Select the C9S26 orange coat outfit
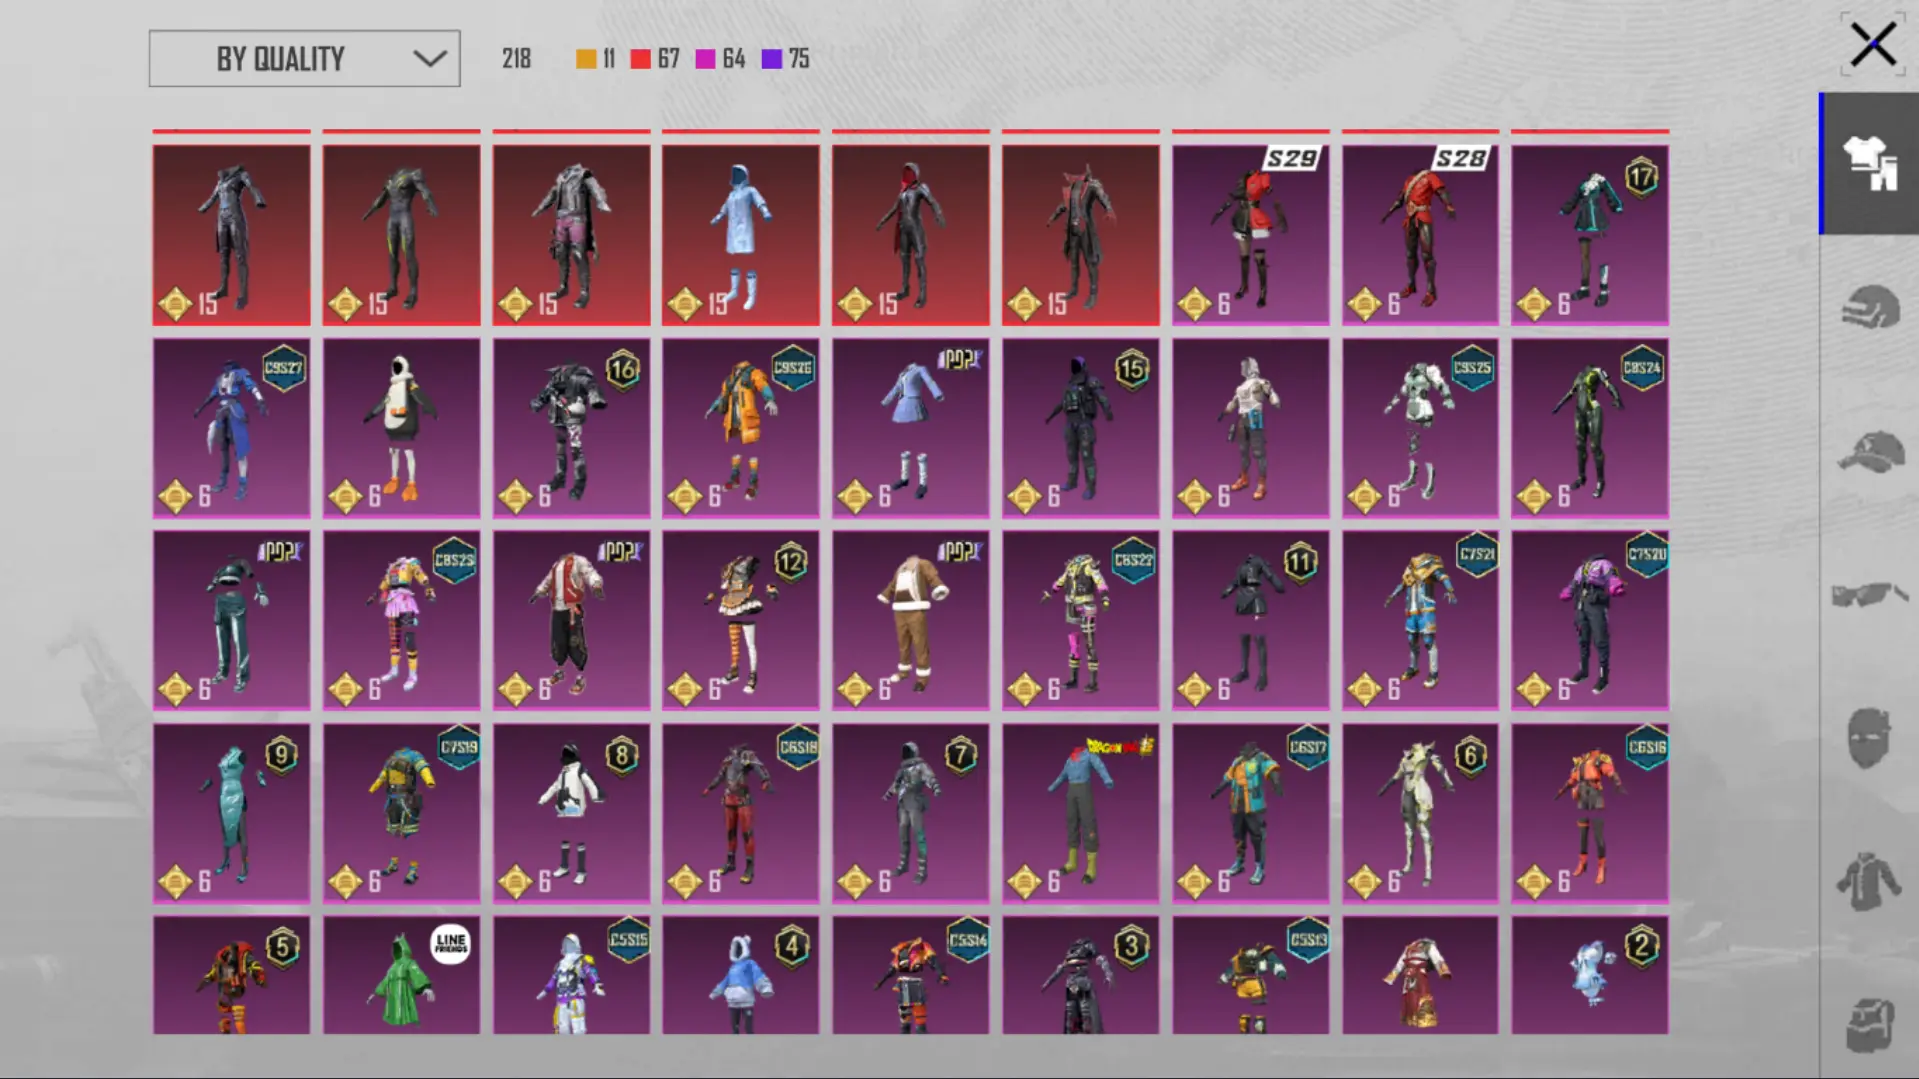The height and width of the screenshot is (1079, 1919). click(x=741, y=428)
